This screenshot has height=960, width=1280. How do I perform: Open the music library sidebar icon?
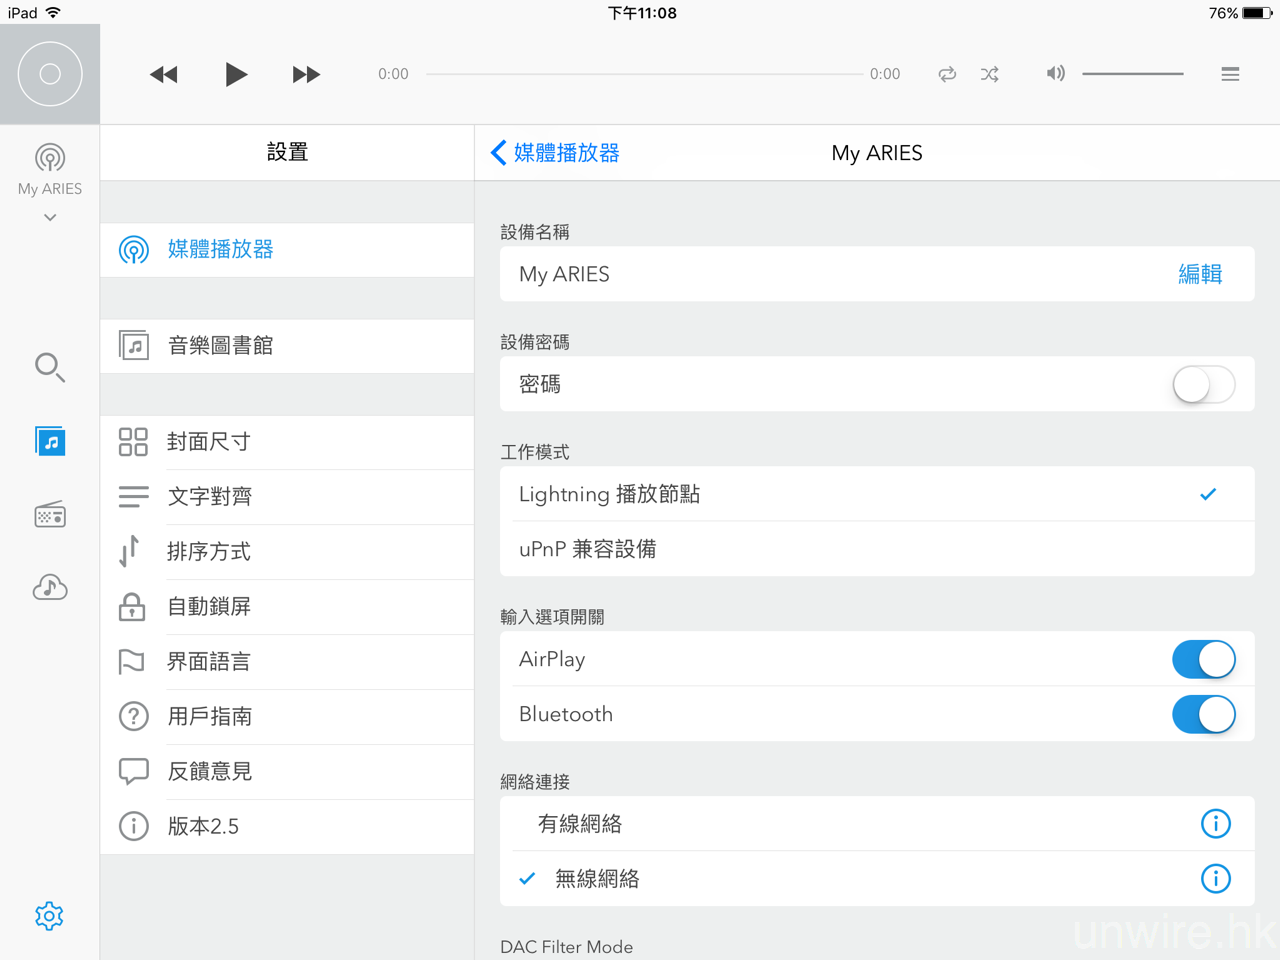[50, 441]
